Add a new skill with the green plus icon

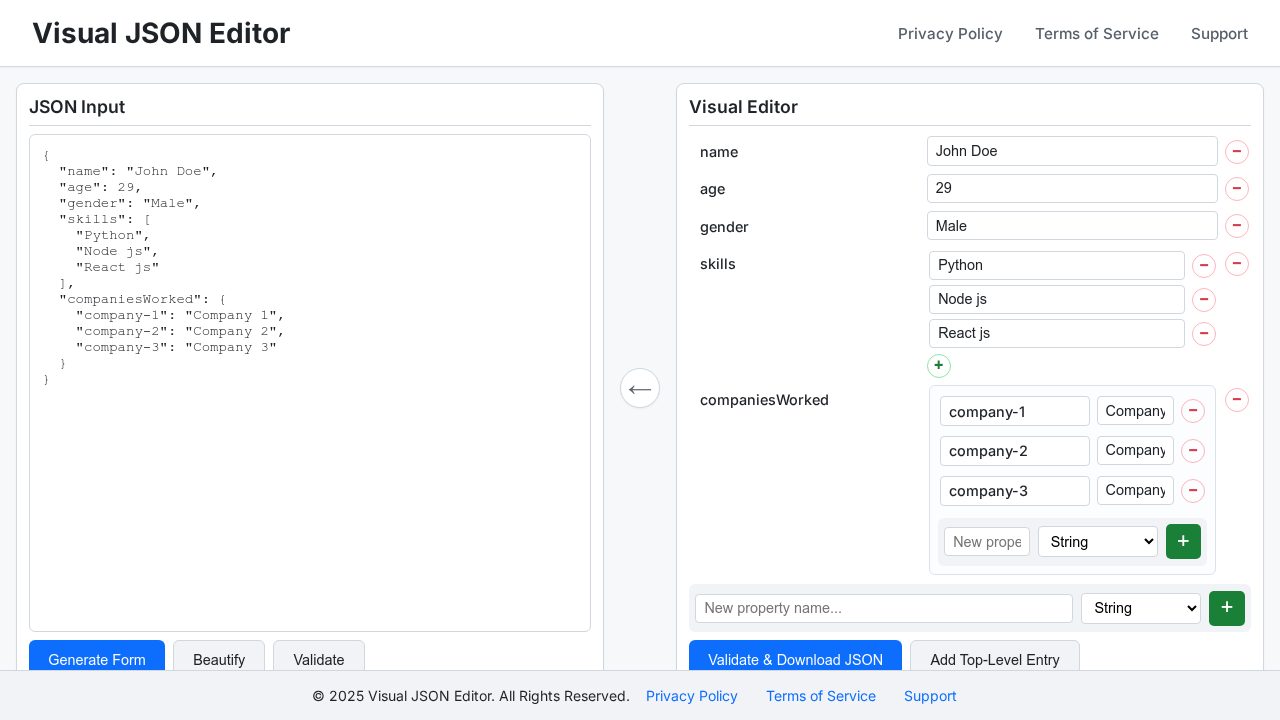point(939,365)
